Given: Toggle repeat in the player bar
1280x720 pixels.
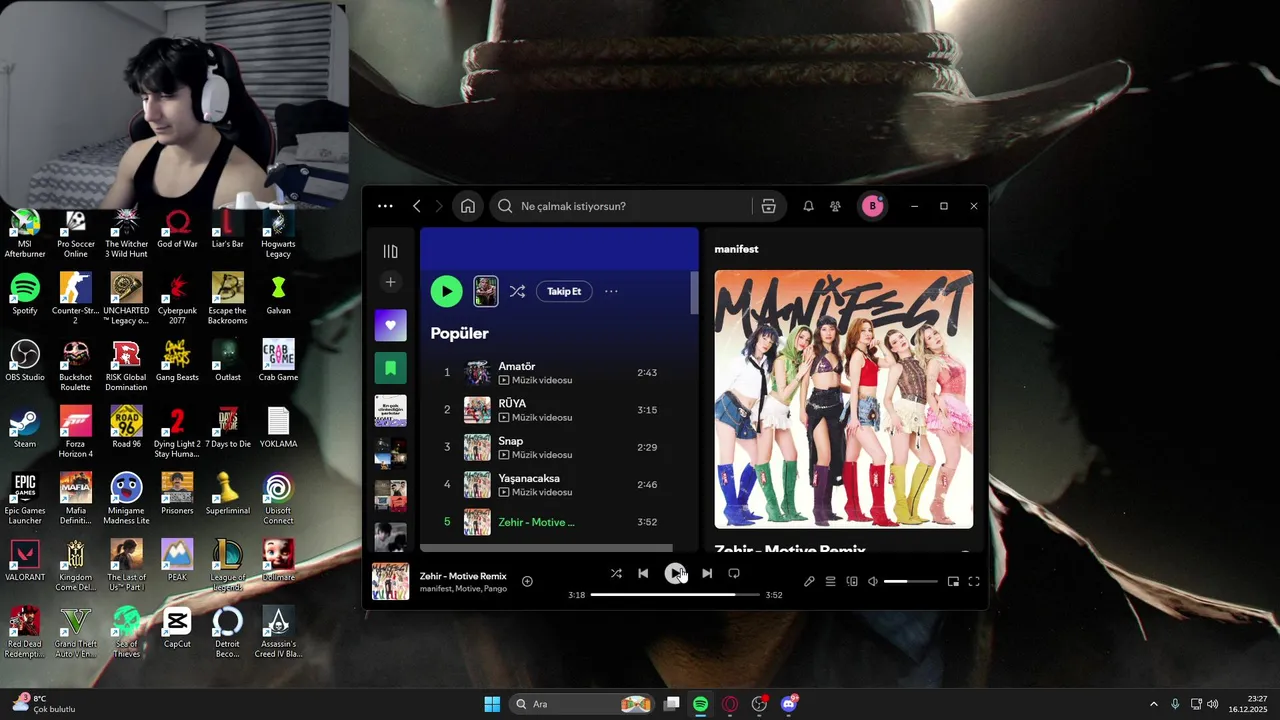Looking at the screenshot, I should coord(734,573).
